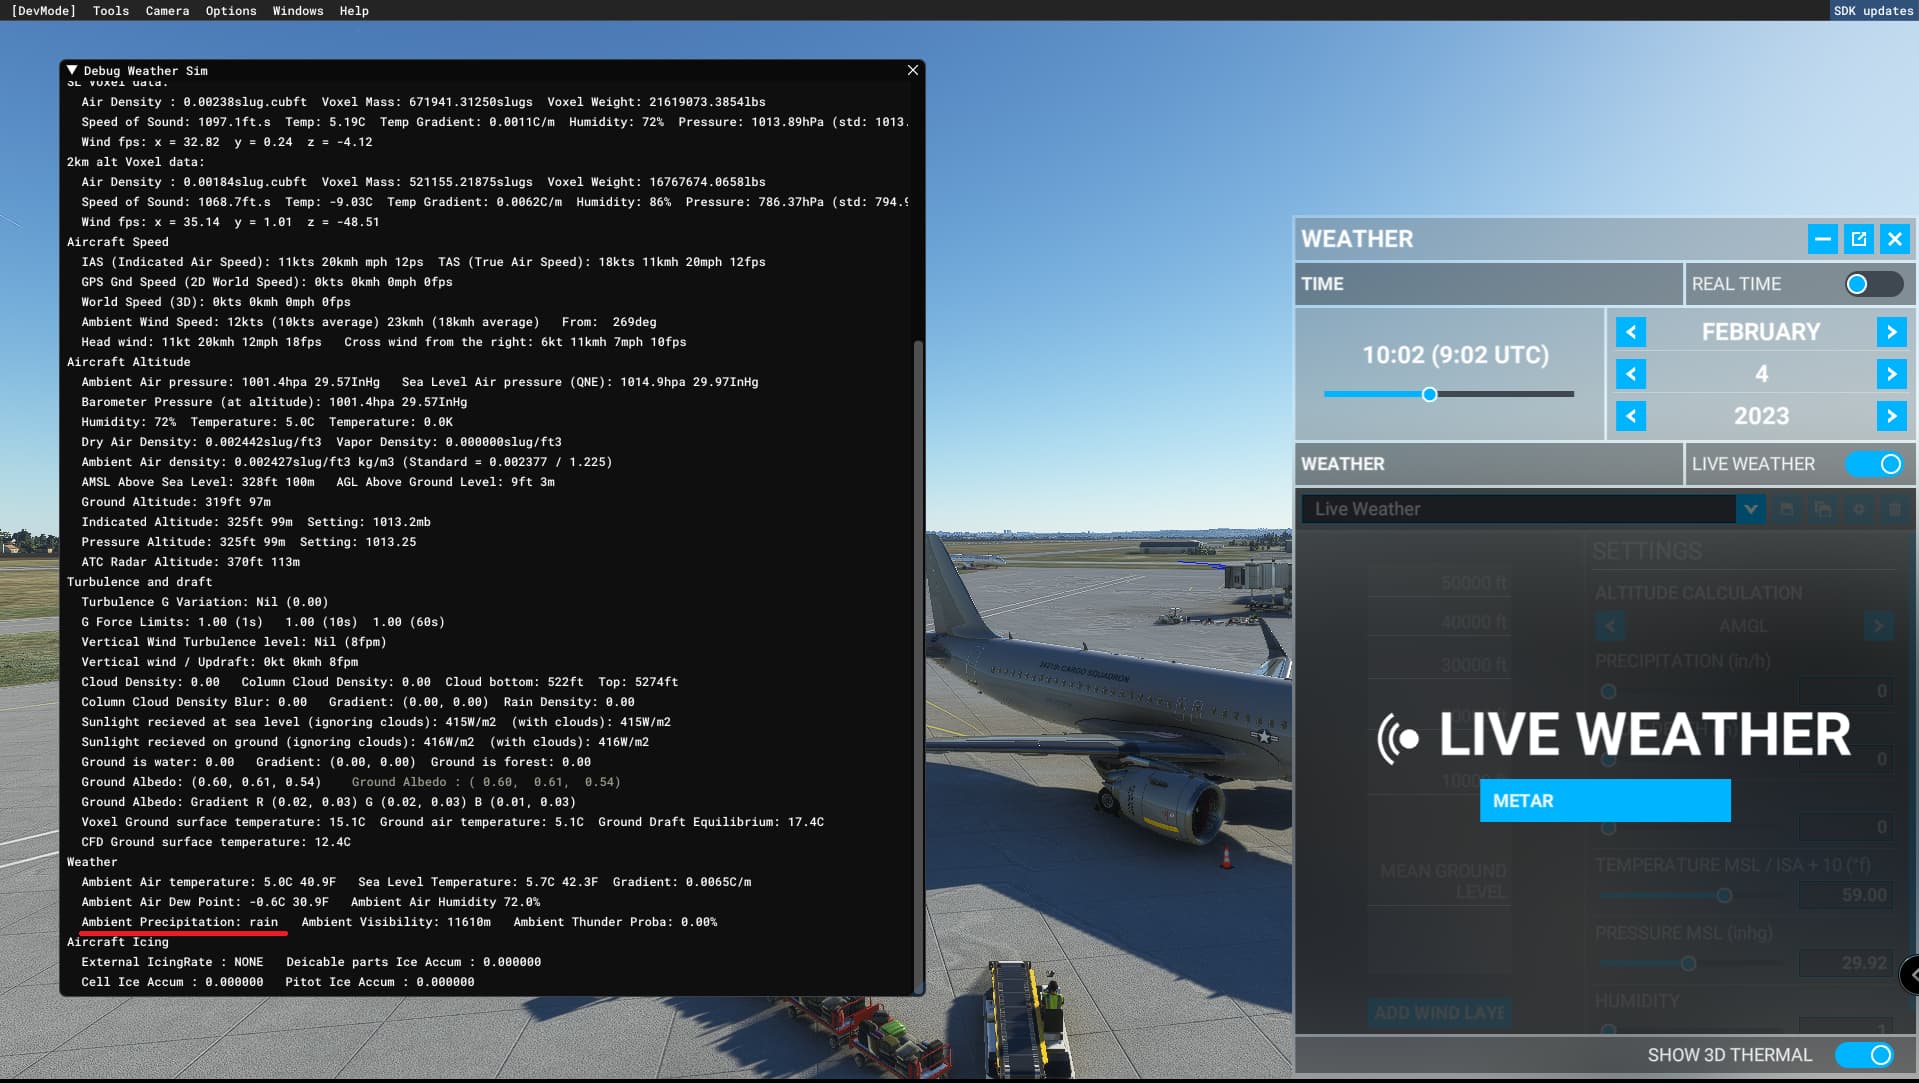Image resolution: width=1919 pixels, height=1083 pixels.
Task: Click the METAR button
Action: pyautogui.click(x=1604, y=800)
